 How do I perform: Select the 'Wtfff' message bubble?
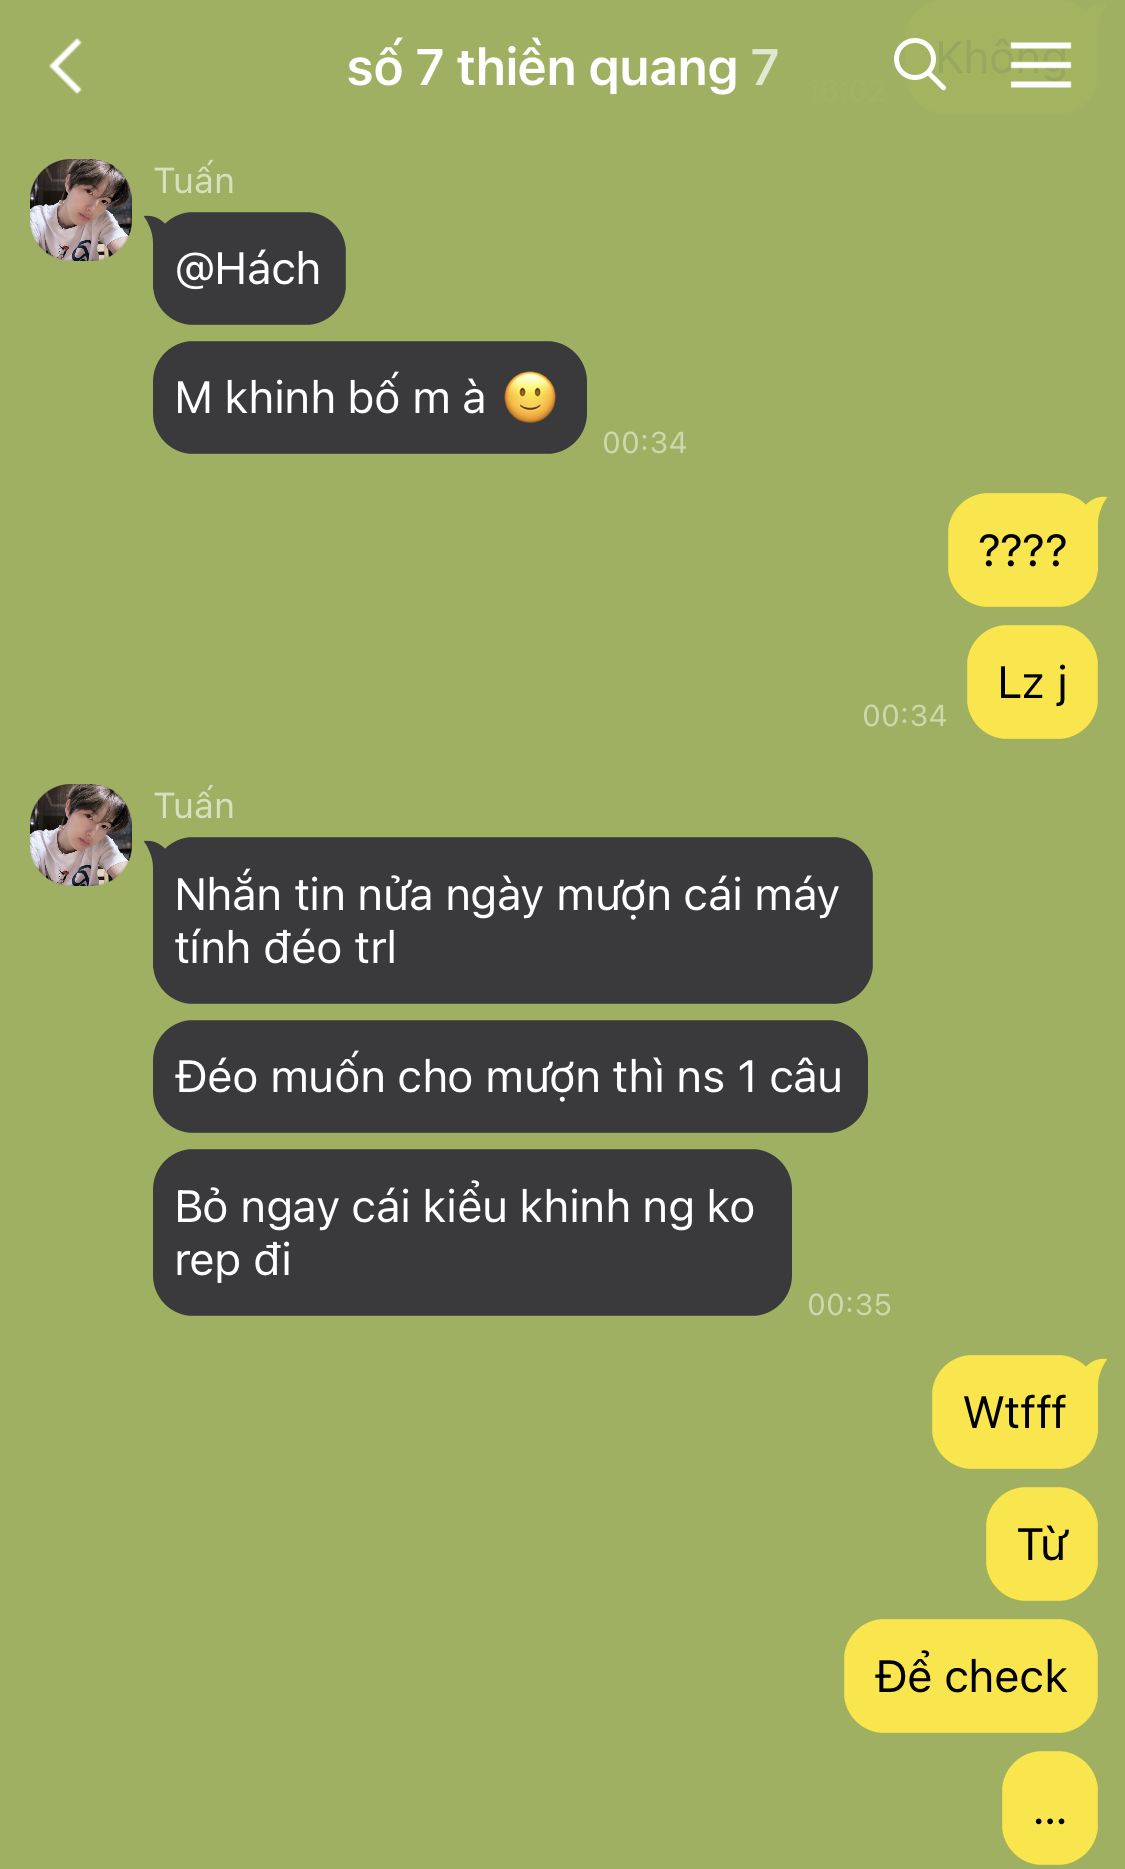(1015, 1412)
